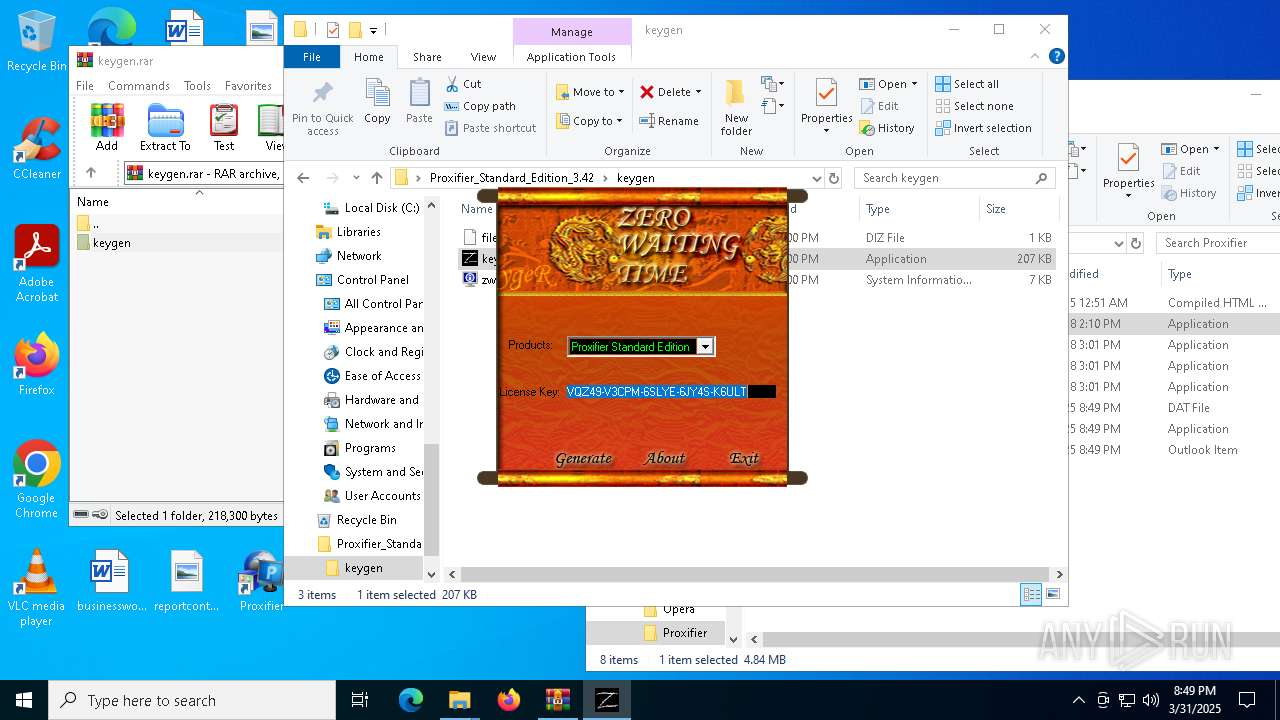Click Invert selection in the ribbon

click(x=983, y=128)
